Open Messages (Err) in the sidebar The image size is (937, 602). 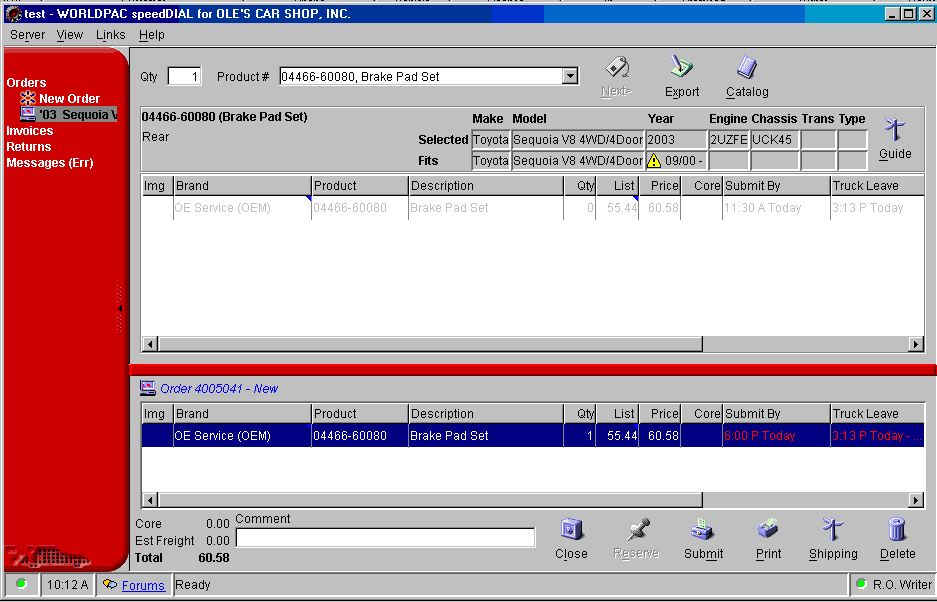coord(50,163)
